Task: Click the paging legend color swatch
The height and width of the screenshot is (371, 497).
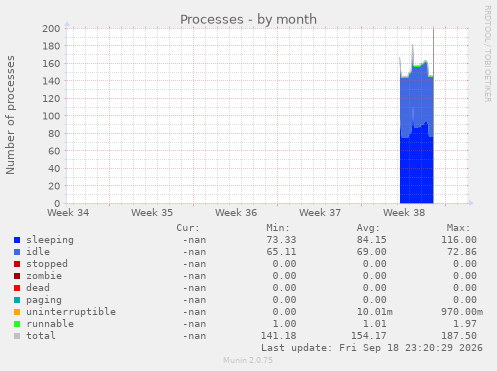Action: (17, 300)
